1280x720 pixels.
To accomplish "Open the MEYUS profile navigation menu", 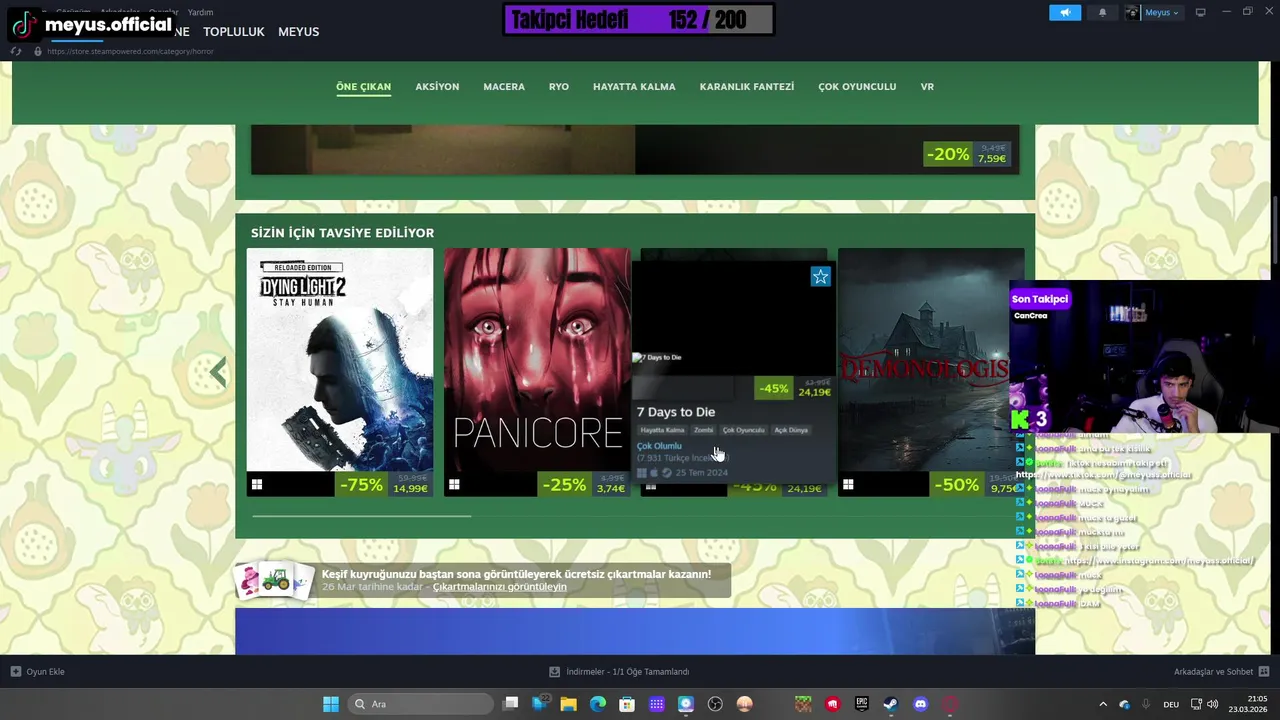I will click(298, 32).
